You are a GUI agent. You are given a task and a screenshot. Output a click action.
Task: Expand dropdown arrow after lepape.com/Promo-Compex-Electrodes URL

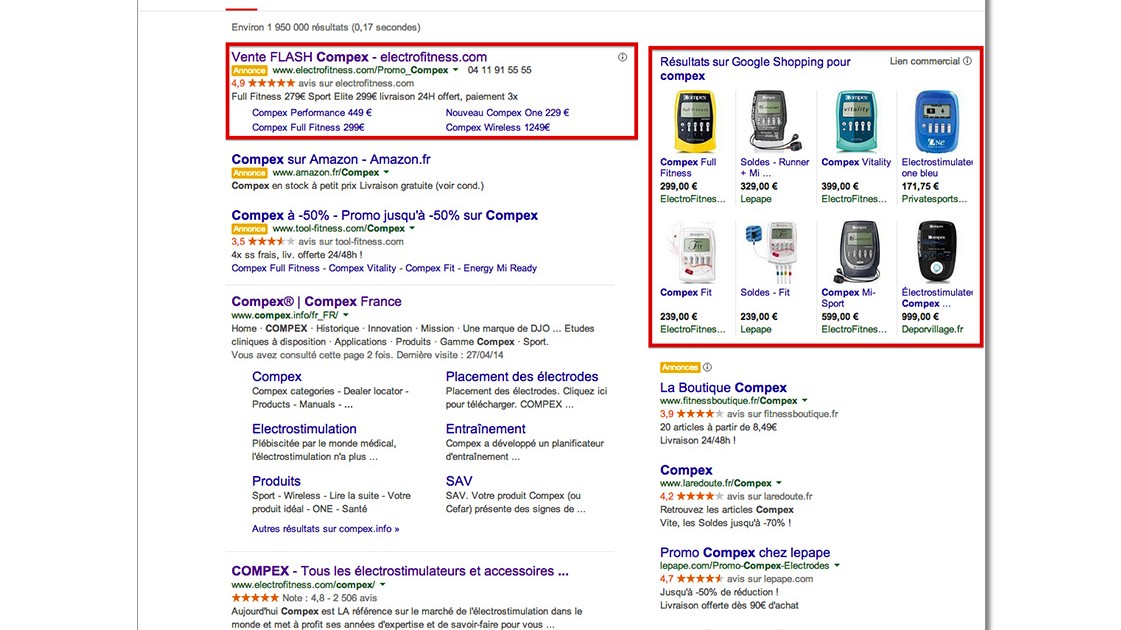(x=836, y=566)
